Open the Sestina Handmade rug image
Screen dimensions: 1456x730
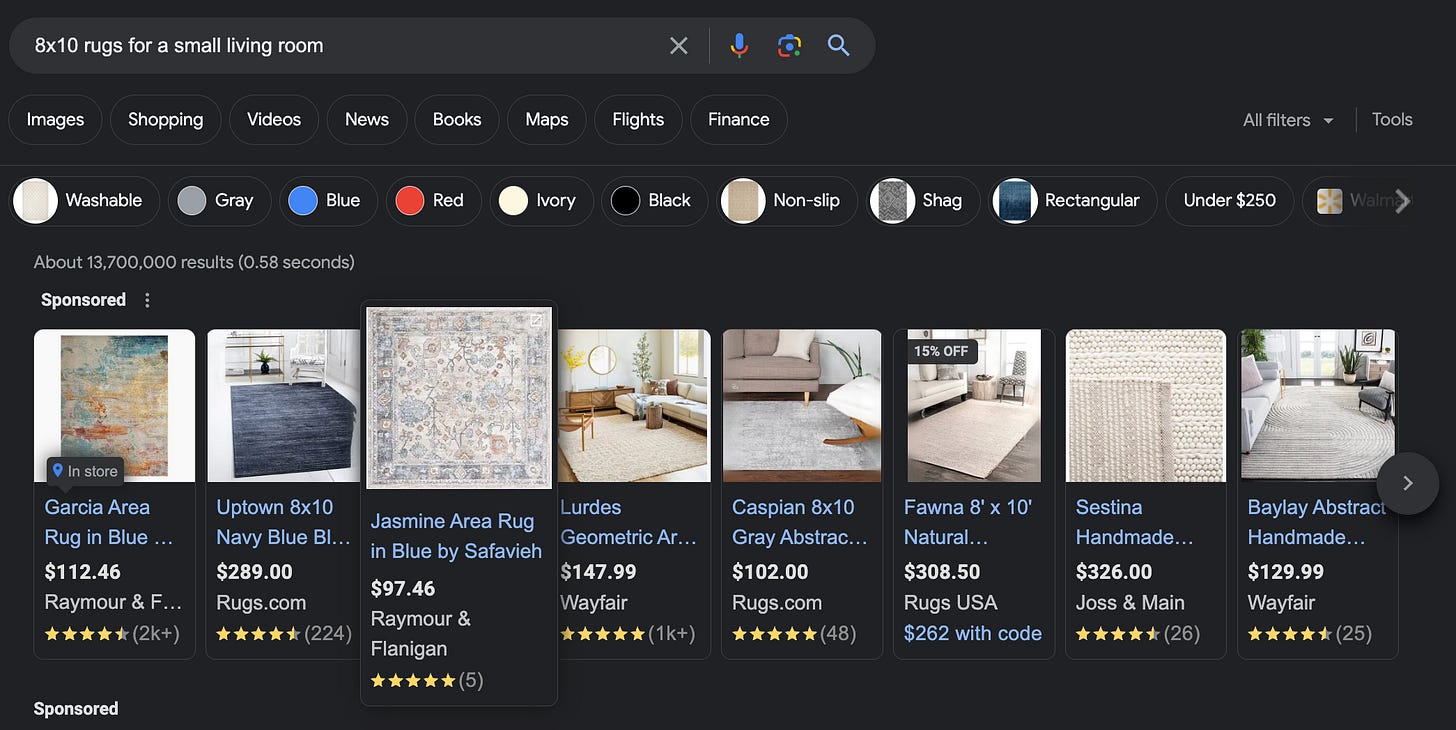coord(1146,405)
